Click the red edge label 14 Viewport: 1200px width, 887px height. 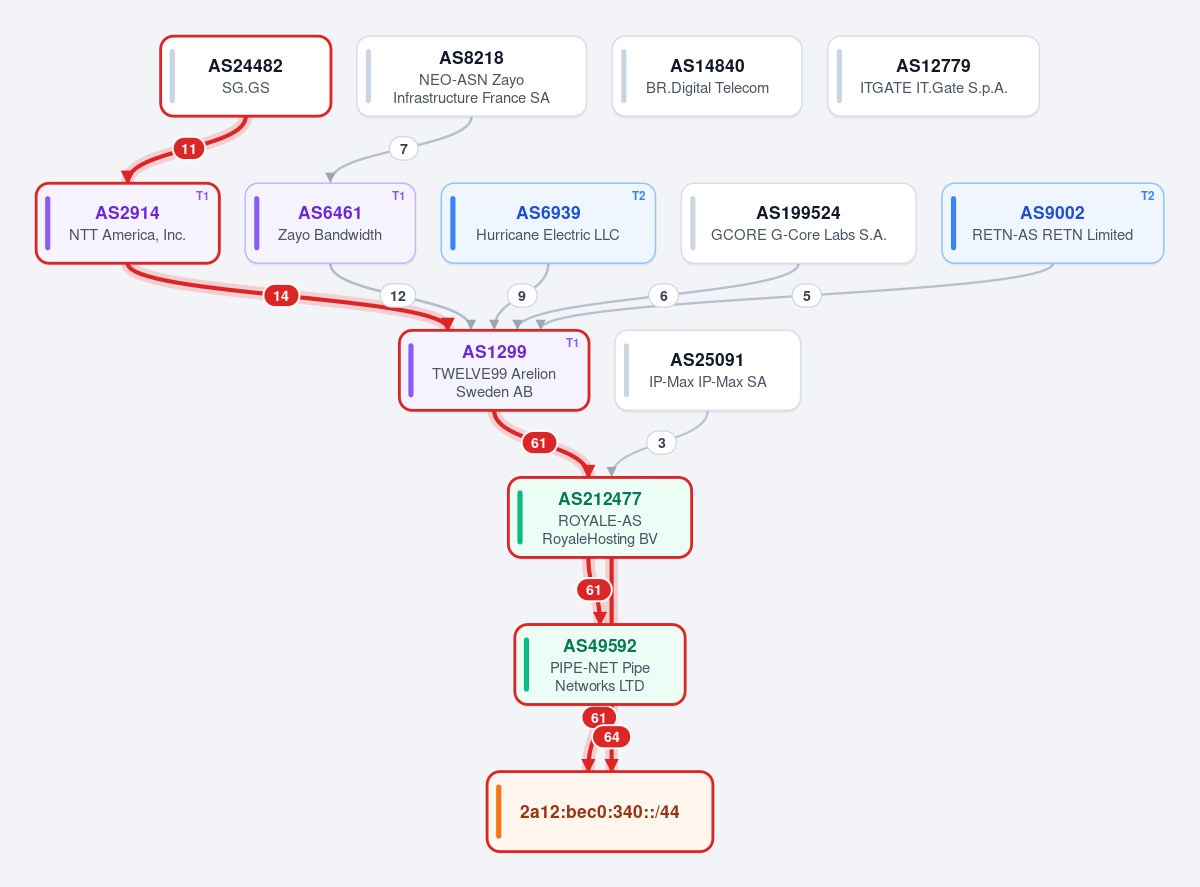(x=281, y=295)
